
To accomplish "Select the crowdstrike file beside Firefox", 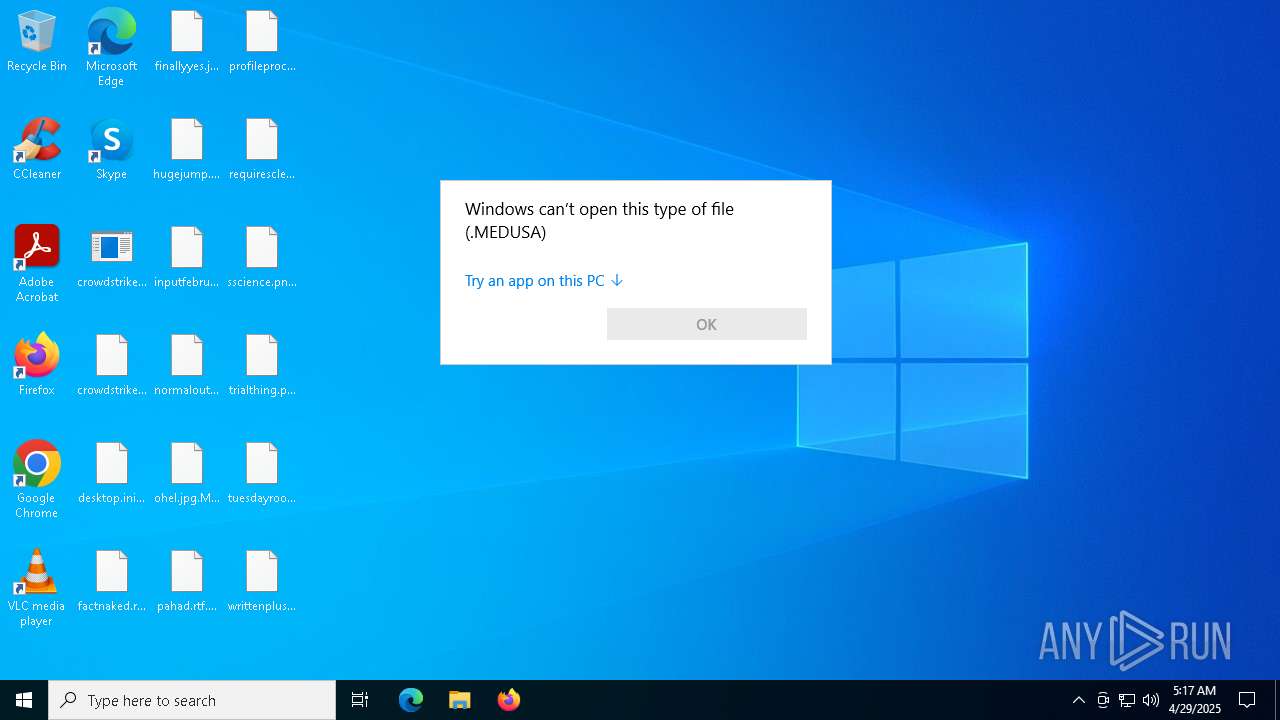I will 111,366.
